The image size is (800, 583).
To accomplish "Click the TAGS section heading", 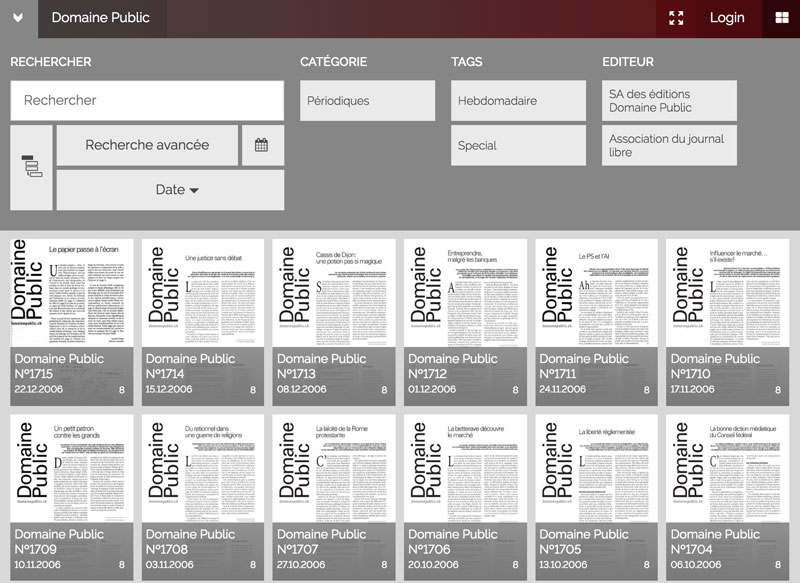I will (x=466, y=62).
